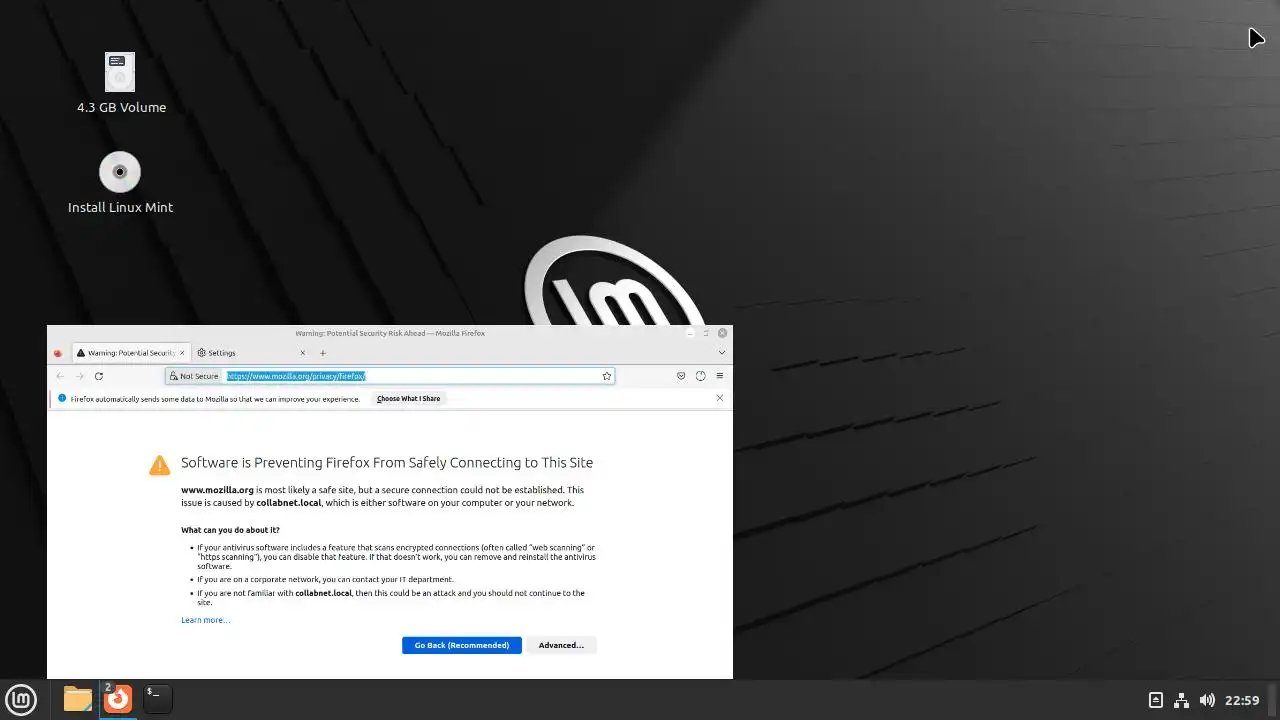Go back with the browser back arrow
Image resolution: width=1280 pixels, height=720 pixels.
point(60,376)
